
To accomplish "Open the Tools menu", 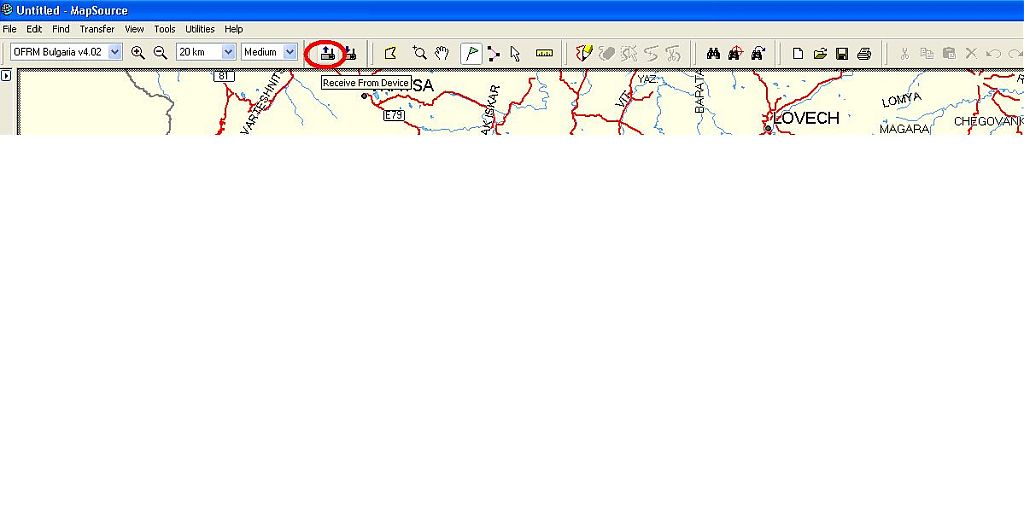I will (165, 29).
